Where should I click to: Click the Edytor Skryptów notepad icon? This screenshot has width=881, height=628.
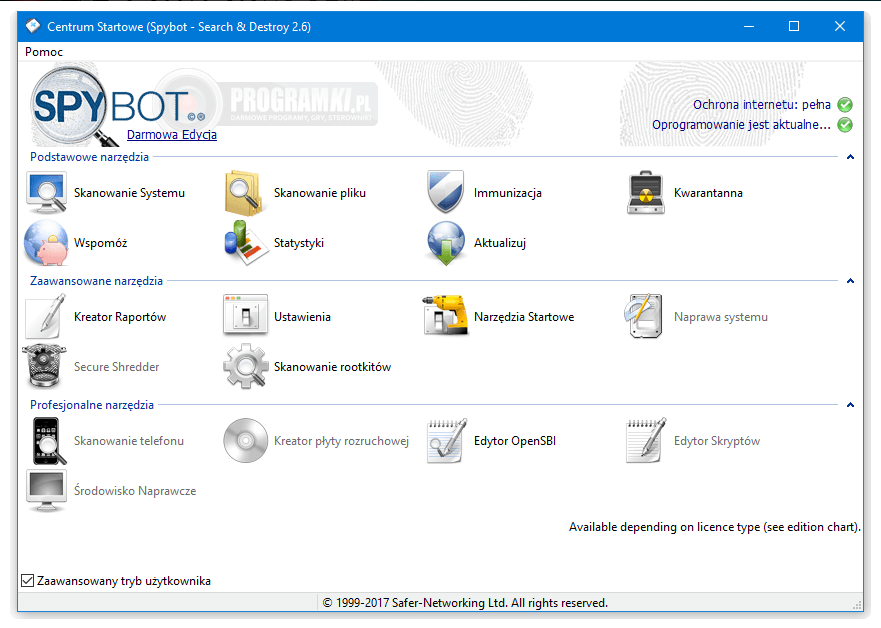tap(646, 440)
